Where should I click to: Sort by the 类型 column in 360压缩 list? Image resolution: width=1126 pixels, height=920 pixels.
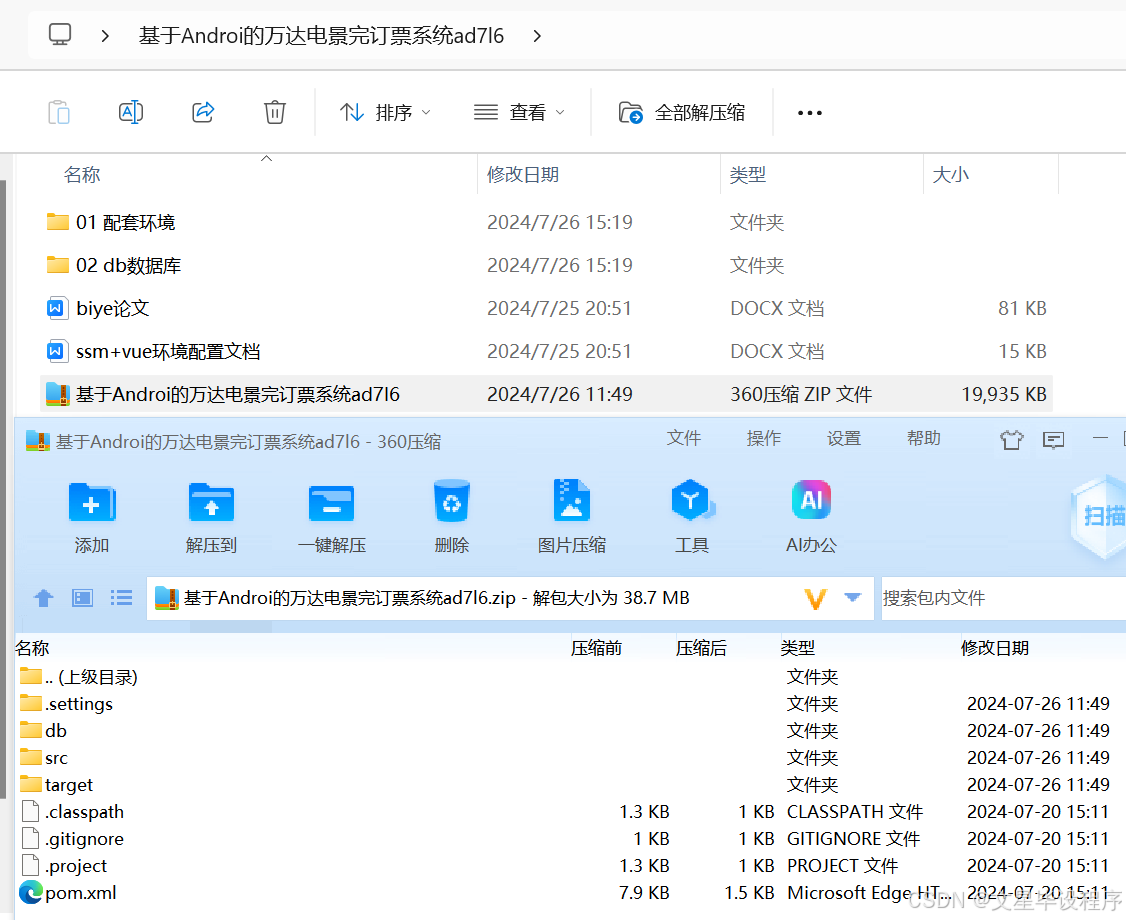click(798, 648)
